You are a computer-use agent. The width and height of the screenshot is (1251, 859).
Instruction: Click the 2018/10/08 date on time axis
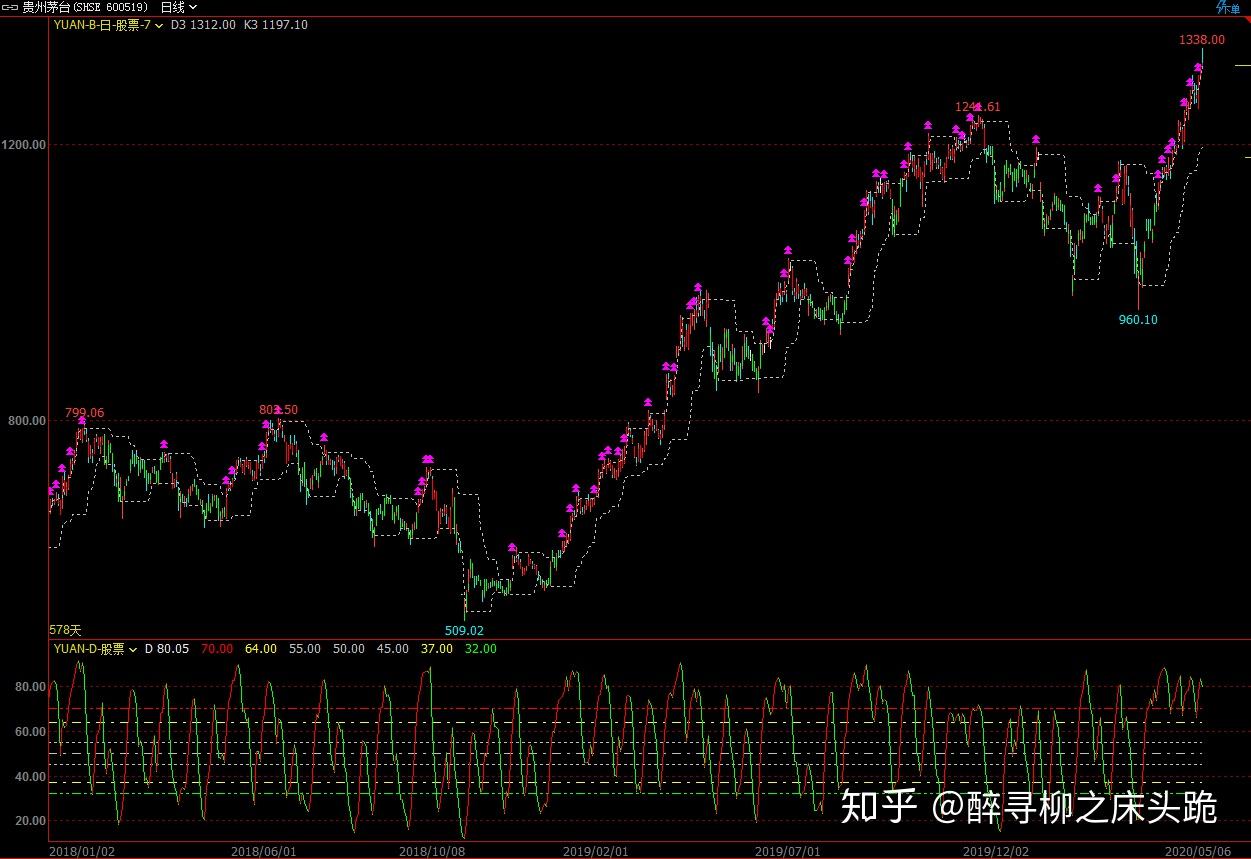(431, 851)
